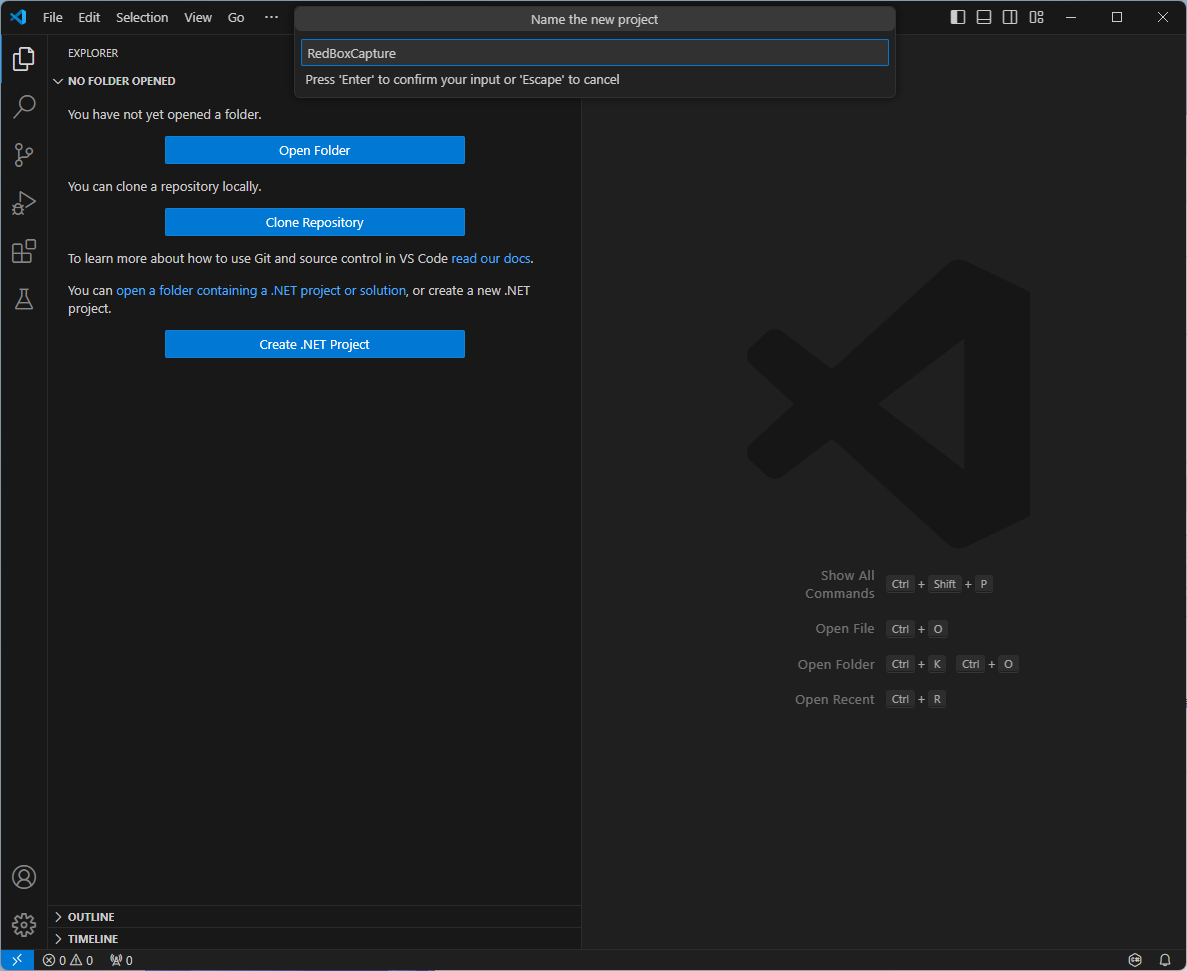Image resolution: width=1187 pixels, height=971 pixels.
Task: Show errors and warnings in status bar
Action: 68,960
